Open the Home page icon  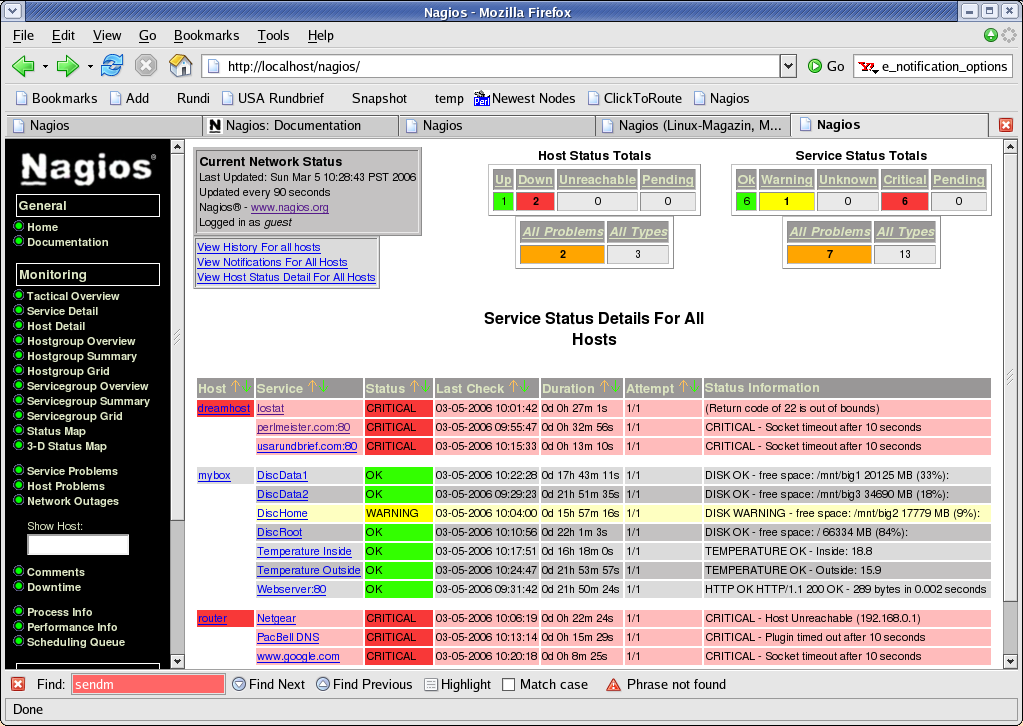(181, 65)
